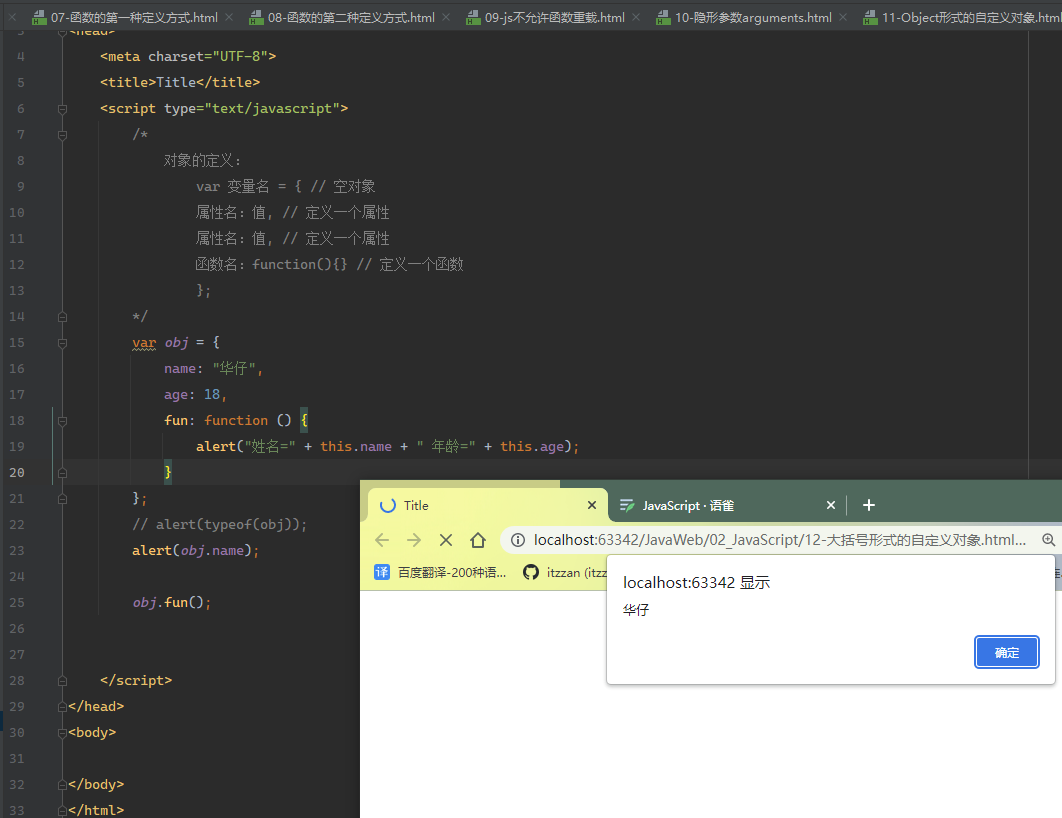Toggle the closing script fold at line 28
Image resolution: width=1062 pixels, height=818 pixels.
(62, 681)
